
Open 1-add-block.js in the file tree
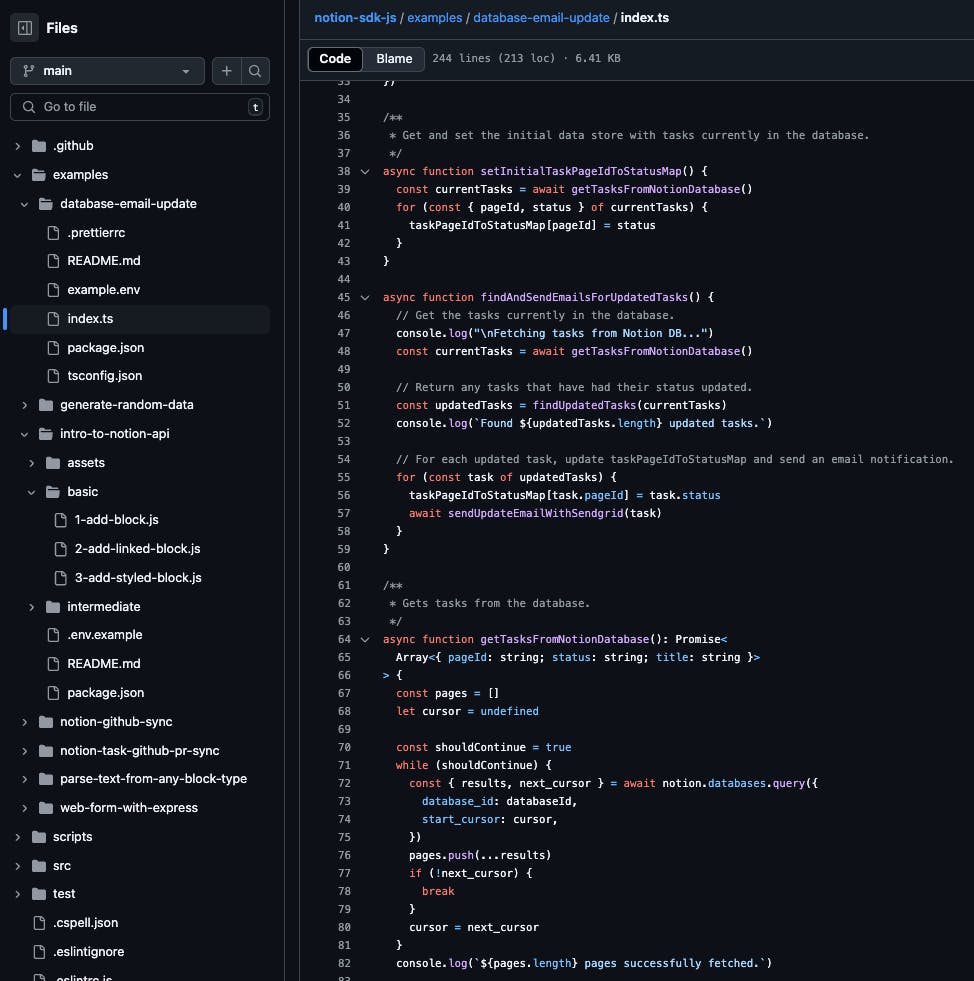[116, 520]
